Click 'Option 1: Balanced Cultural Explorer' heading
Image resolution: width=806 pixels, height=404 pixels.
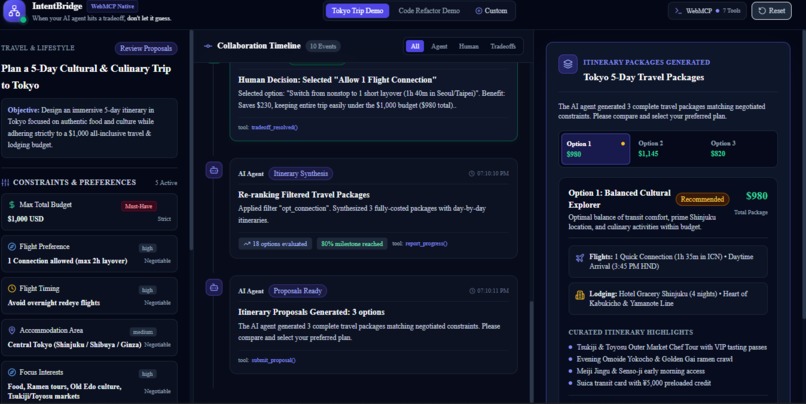(x=619, y=198)
